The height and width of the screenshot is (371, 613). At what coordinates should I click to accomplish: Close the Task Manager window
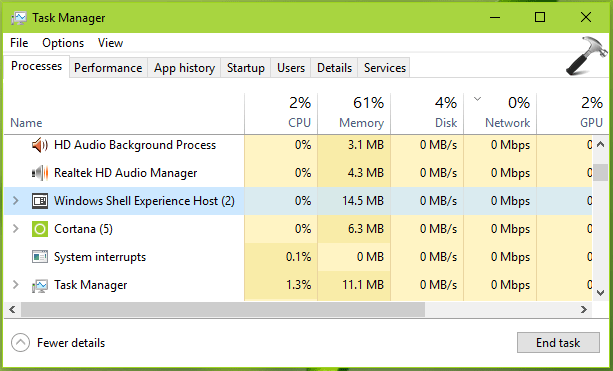[586, 17]
